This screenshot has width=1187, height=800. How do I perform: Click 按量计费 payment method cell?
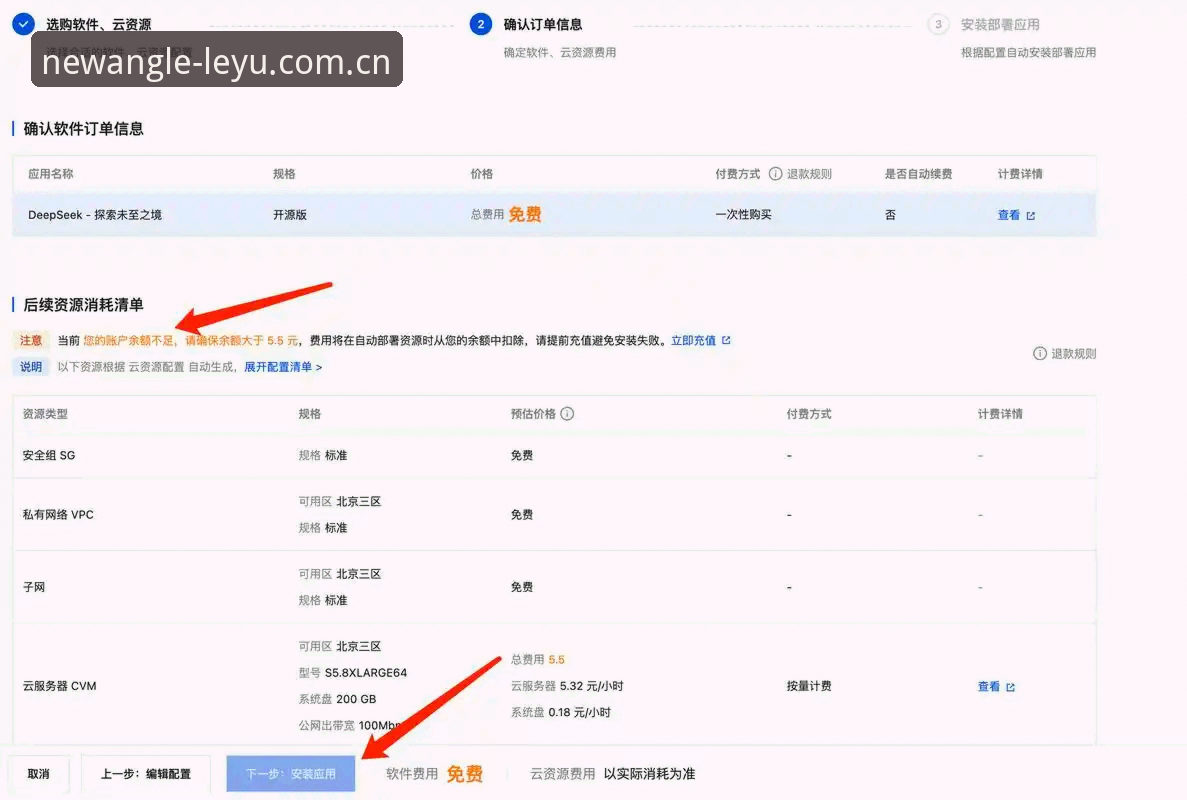pyautogui.click(x=808, y=686)
